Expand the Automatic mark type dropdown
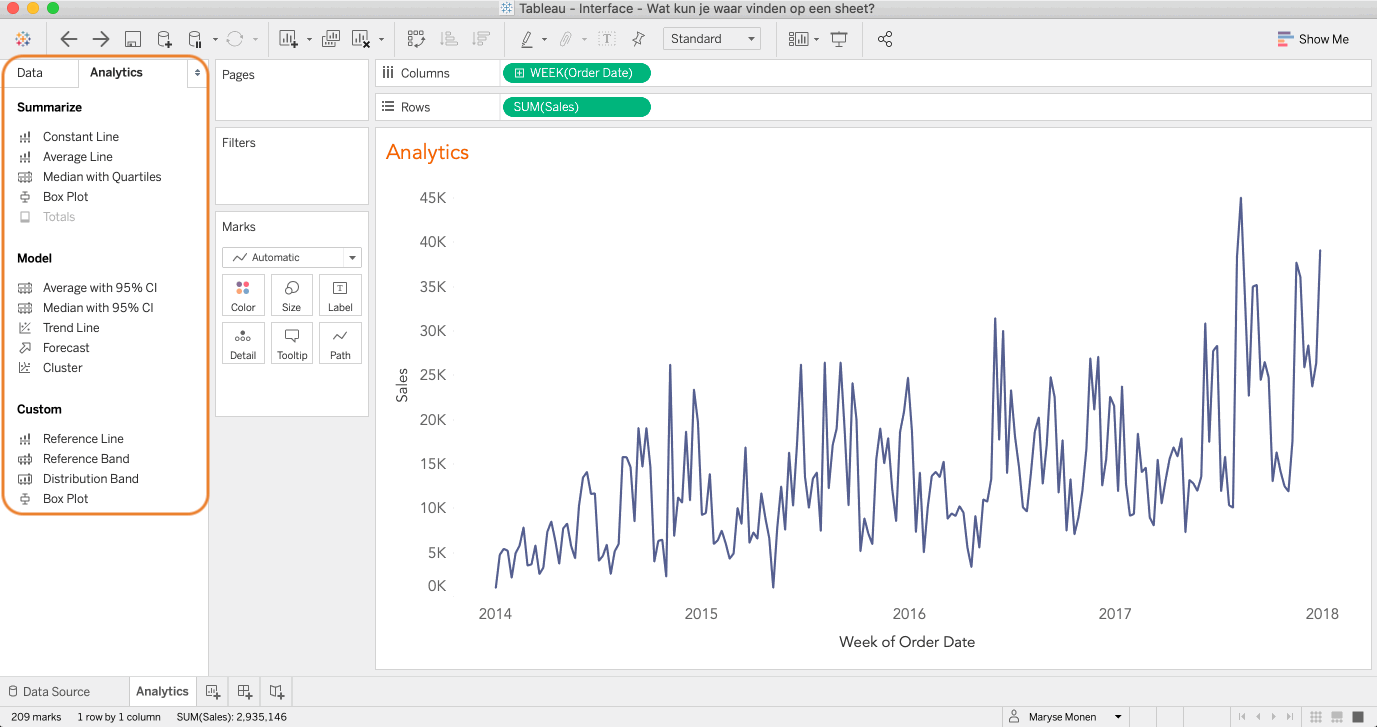Image resolution: width=1377 pixels, height=727 pixels. click(x=352, y=258)
